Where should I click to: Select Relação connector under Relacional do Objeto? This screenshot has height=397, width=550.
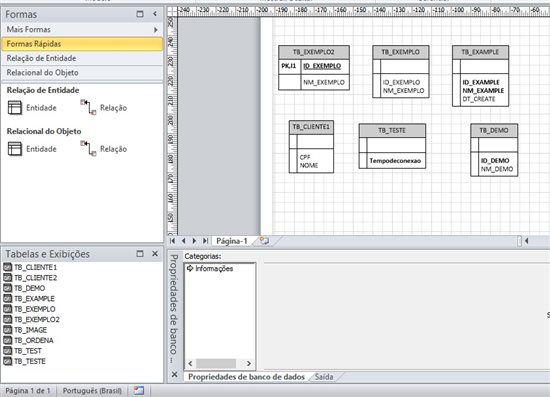click(103, 149)
